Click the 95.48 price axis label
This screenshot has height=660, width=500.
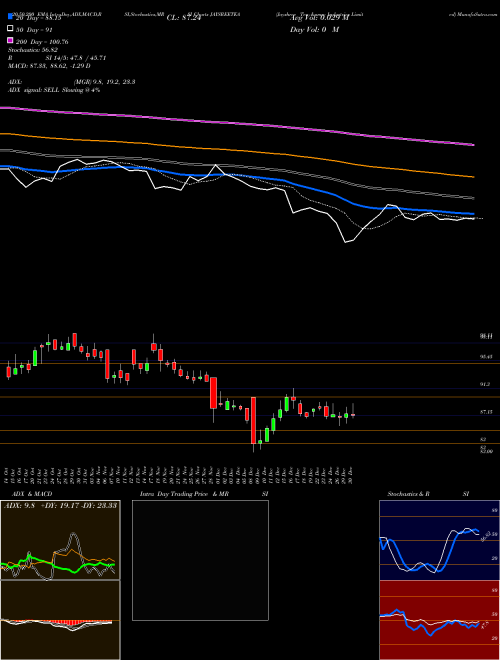pos(486,357)
